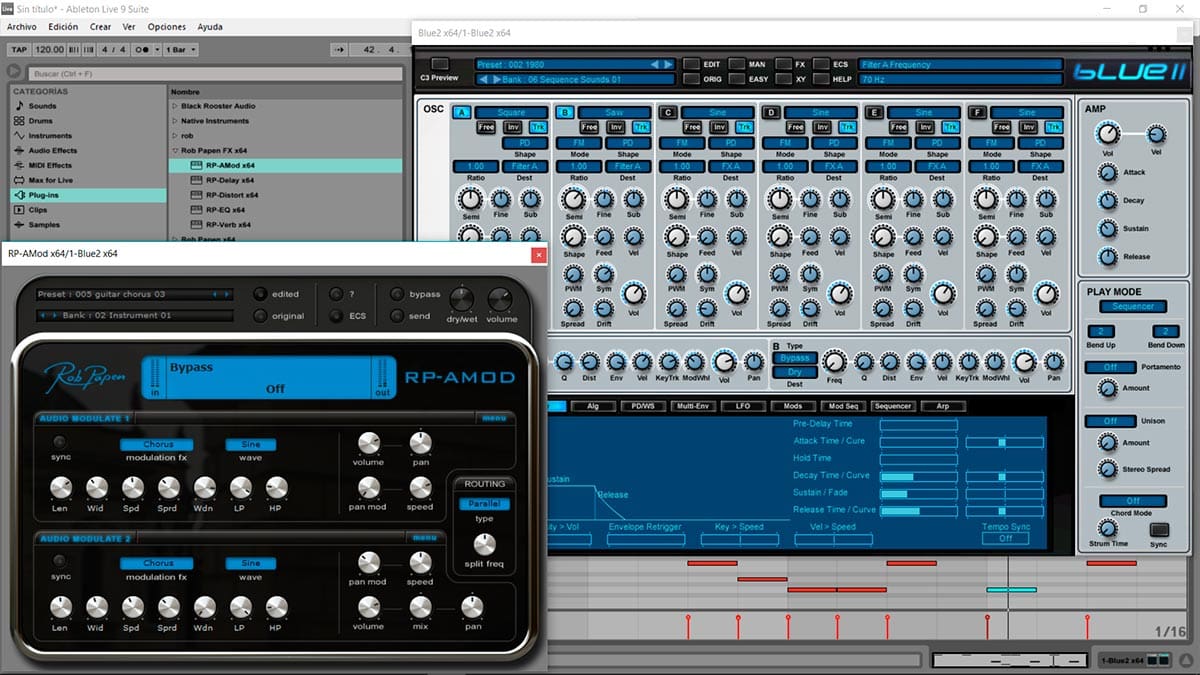This screenshot has width=1200, height=675.
Task: Switch to the Arp tab in Blue2
Action: tap(942, 407)
